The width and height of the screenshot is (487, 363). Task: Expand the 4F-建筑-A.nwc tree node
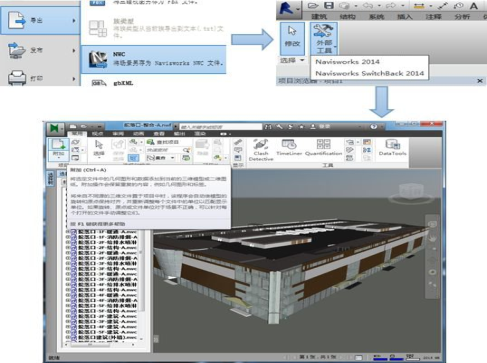(68, 327)
